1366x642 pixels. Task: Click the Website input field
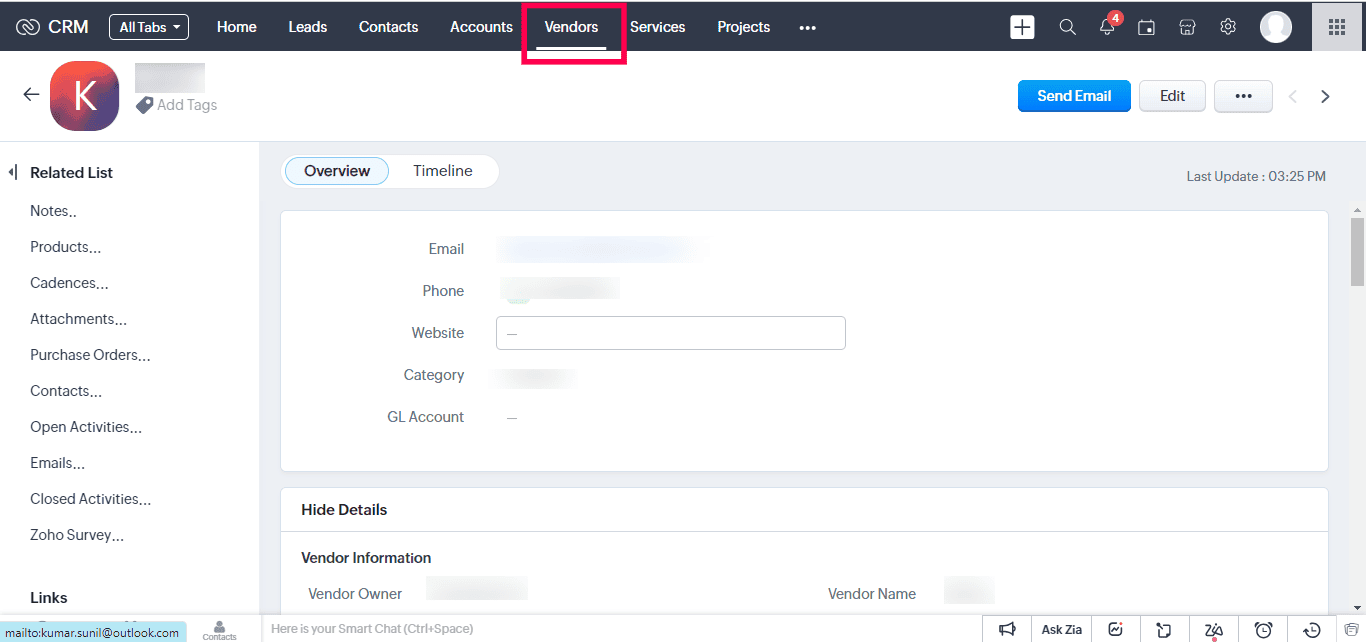click(671, 333)
